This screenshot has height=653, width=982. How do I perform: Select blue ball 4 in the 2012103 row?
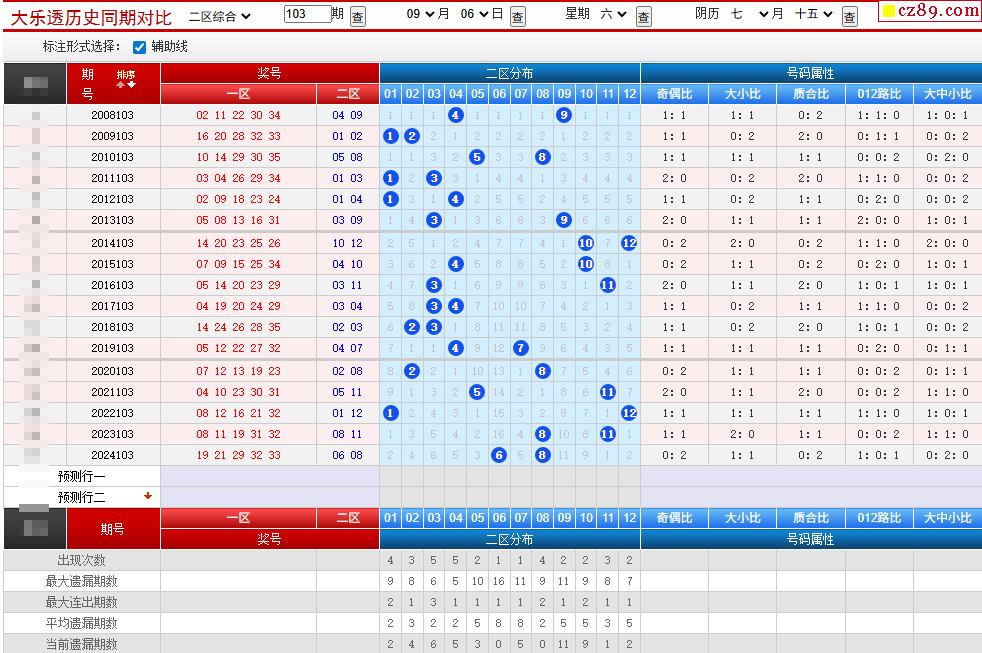pos(456,199)
